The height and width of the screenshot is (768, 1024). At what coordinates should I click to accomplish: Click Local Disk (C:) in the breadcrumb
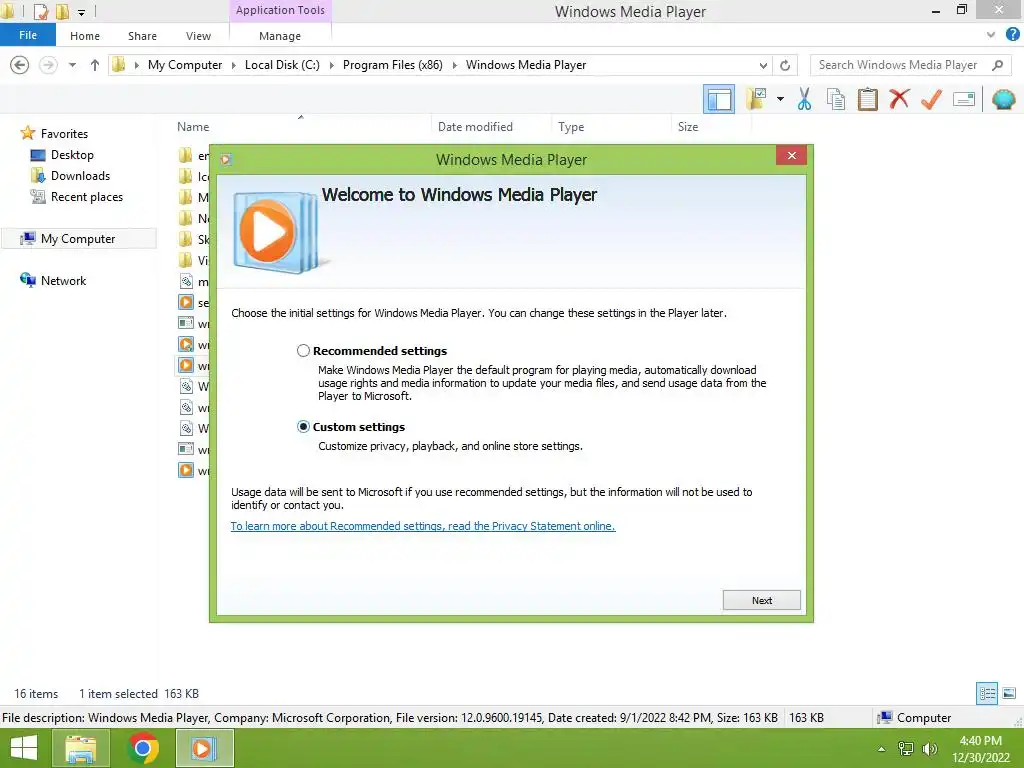tap(282, 65)
